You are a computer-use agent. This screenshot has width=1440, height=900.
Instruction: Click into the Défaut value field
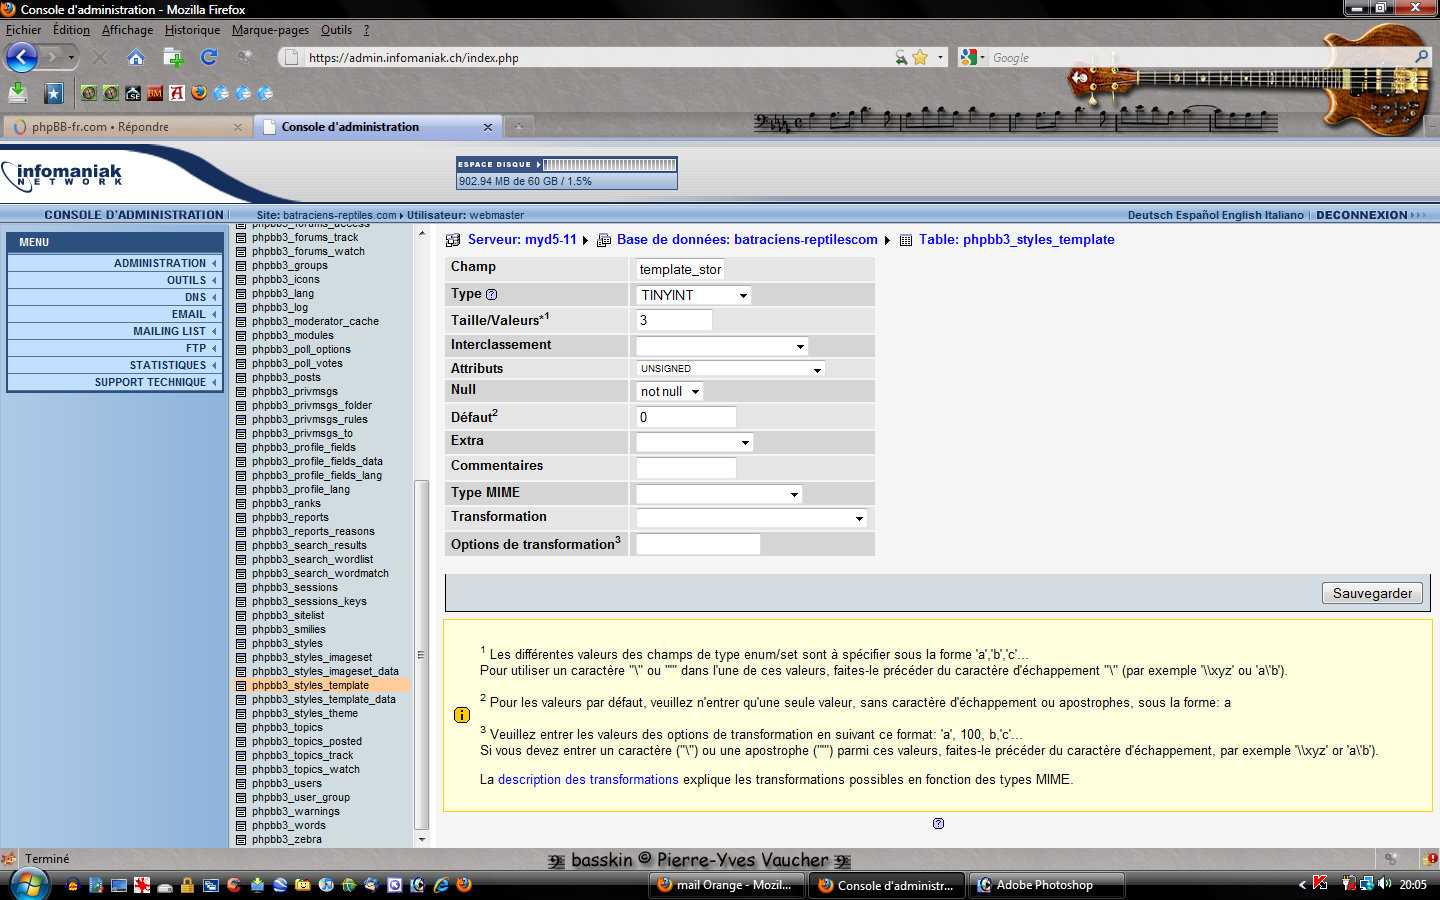[685, 417]
